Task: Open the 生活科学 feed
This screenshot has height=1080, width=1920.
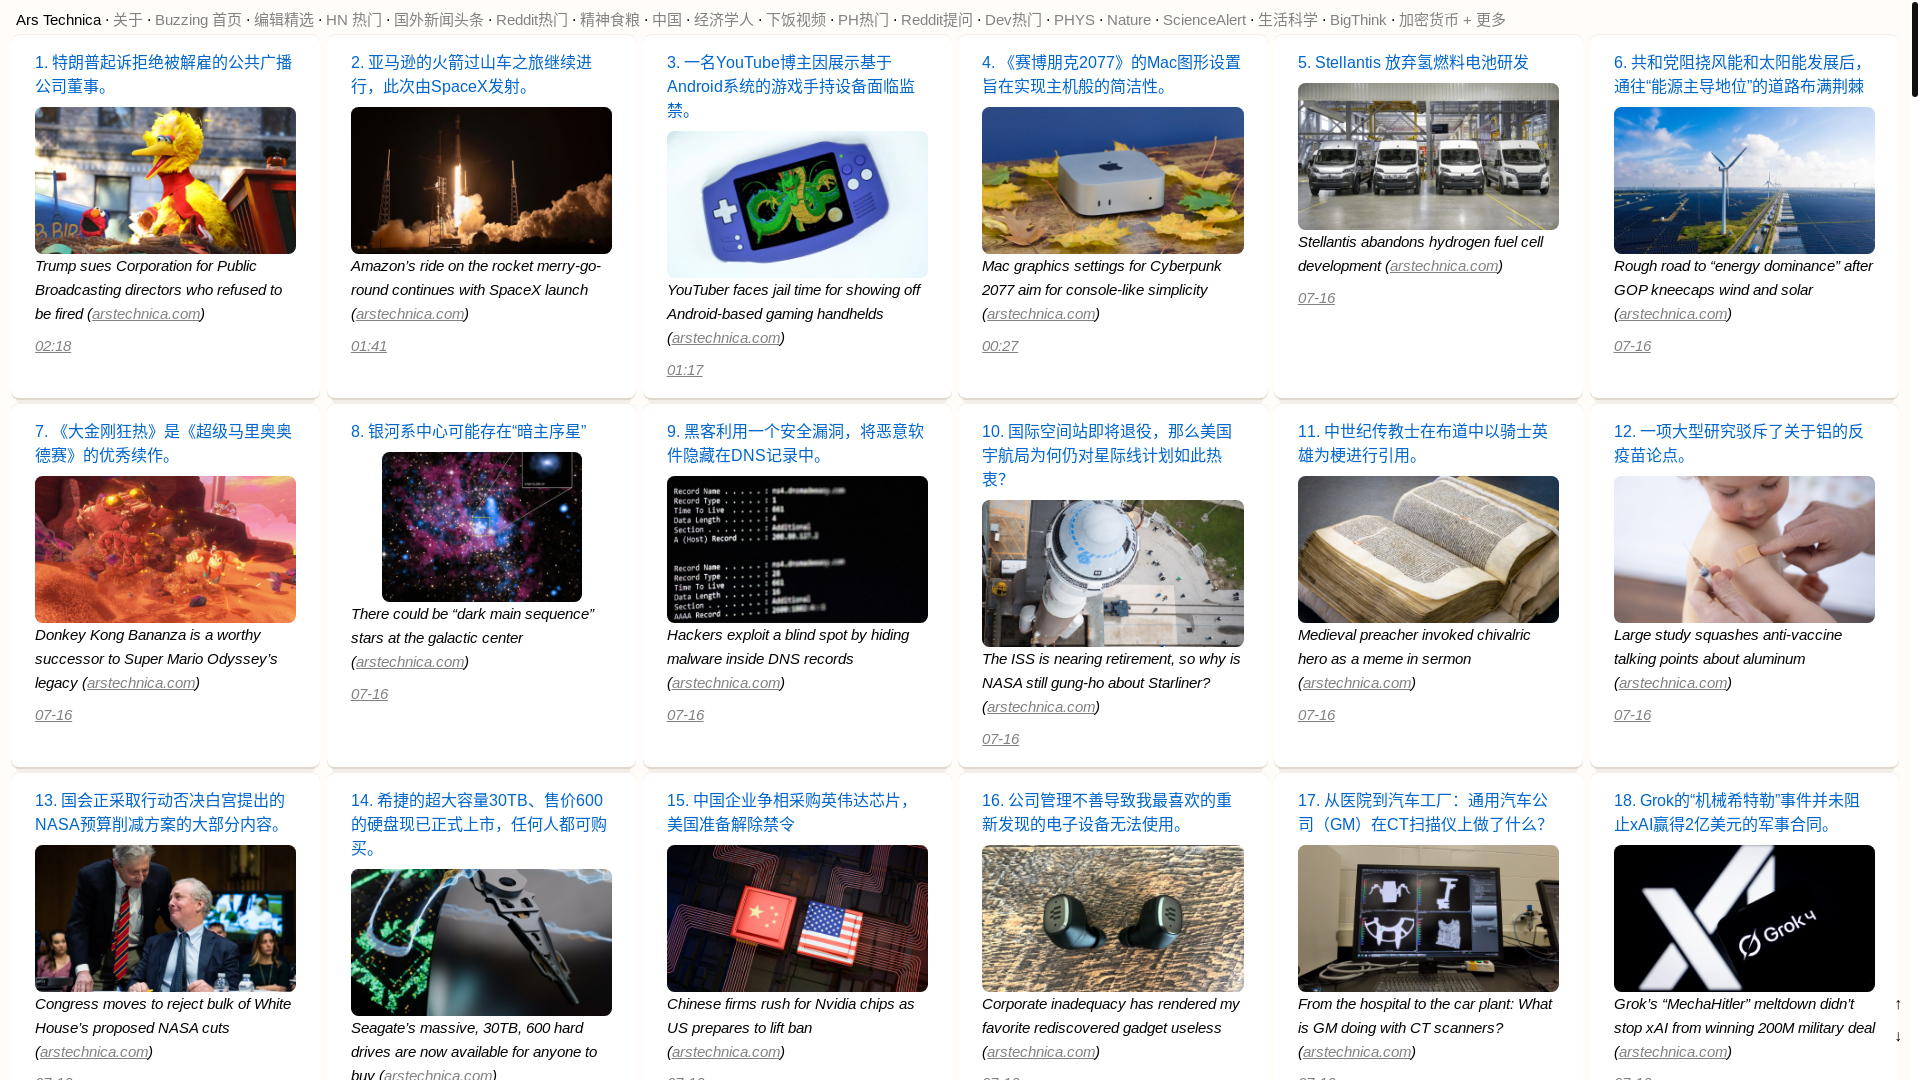Action: pos(1288,19)
